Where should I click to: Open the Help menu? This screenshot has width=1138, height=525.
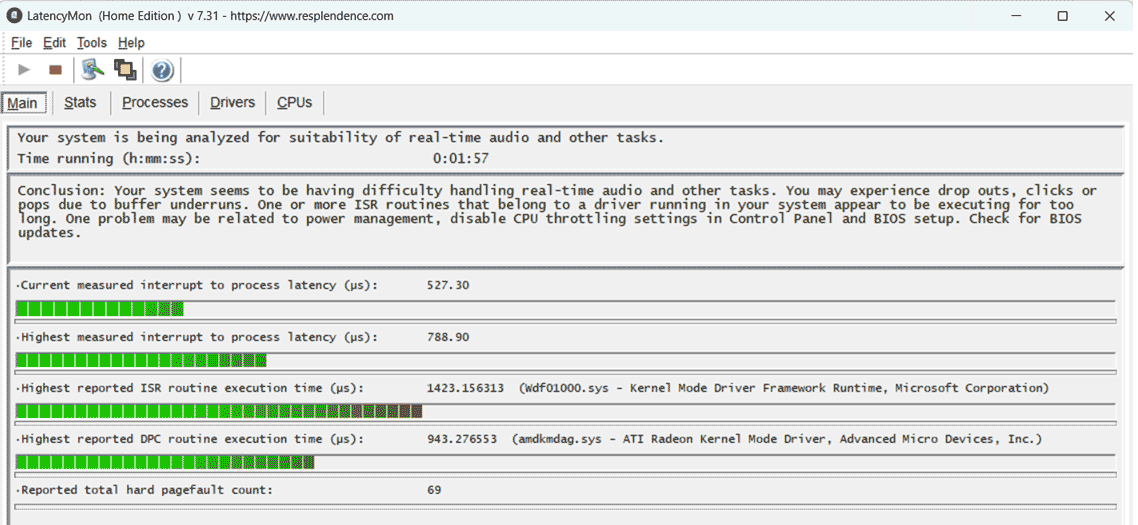(x=131, y=43)
